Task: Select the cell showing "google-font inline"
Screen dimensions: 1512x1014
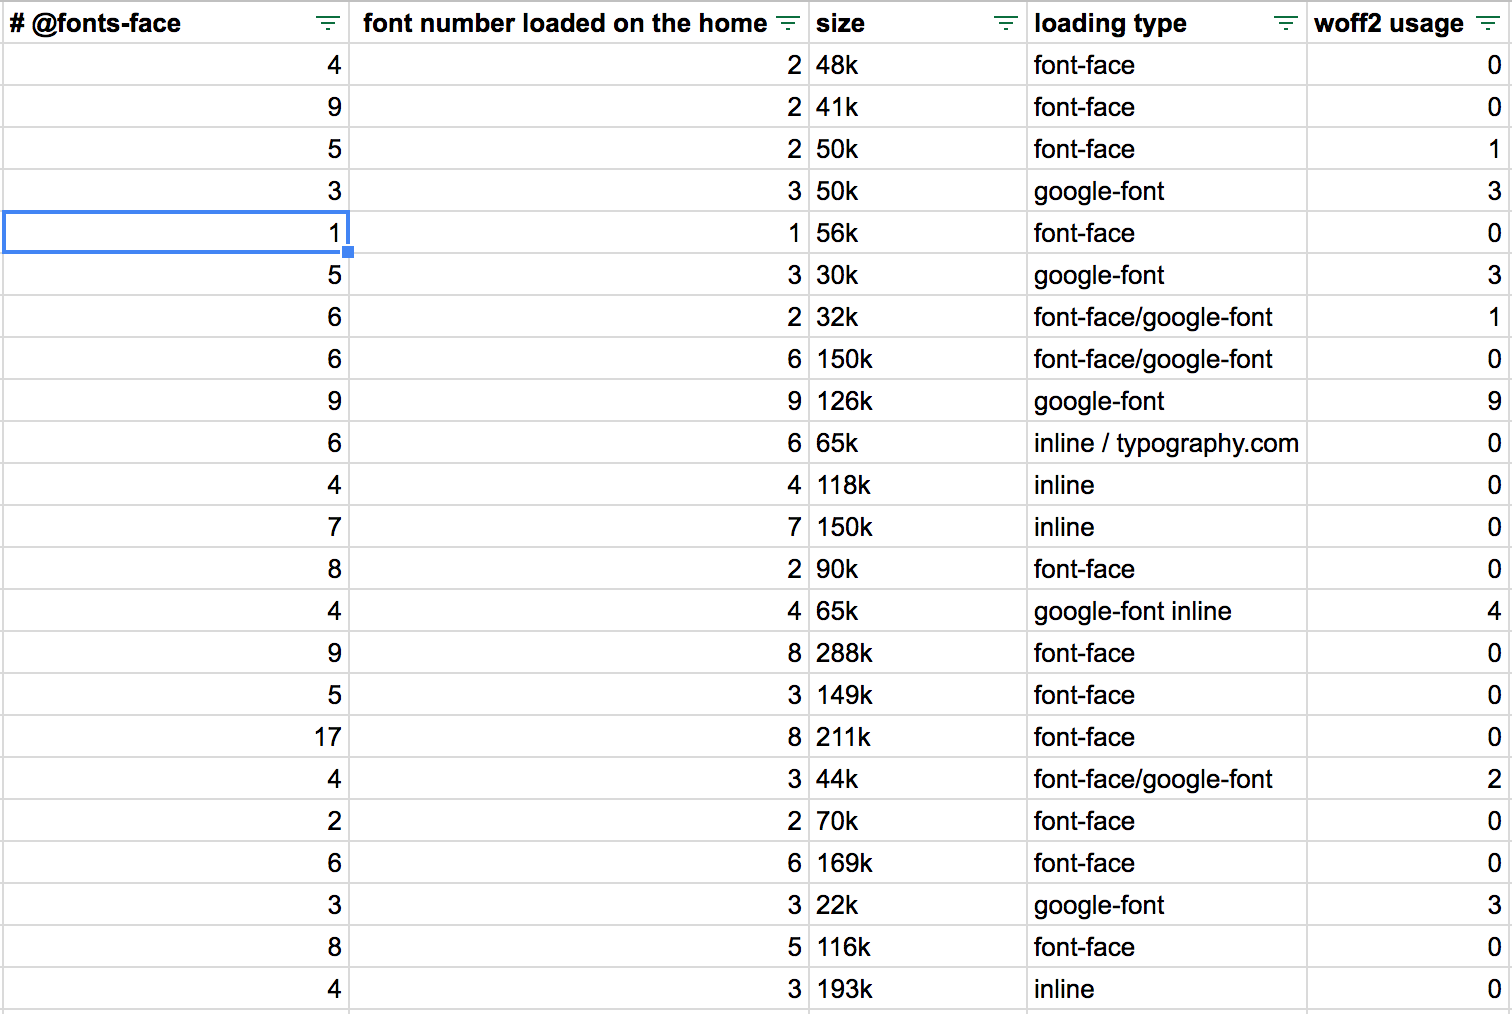Action: [1132, 611]
